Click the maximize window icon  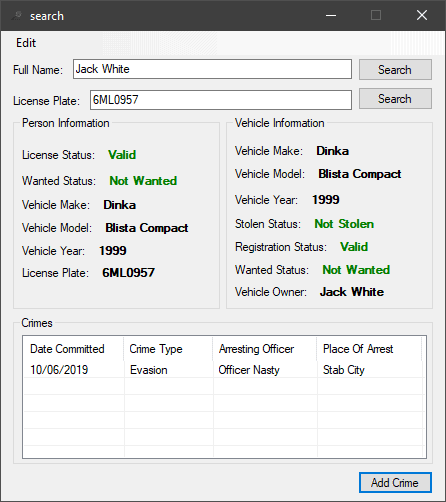[x=376, y=15]
